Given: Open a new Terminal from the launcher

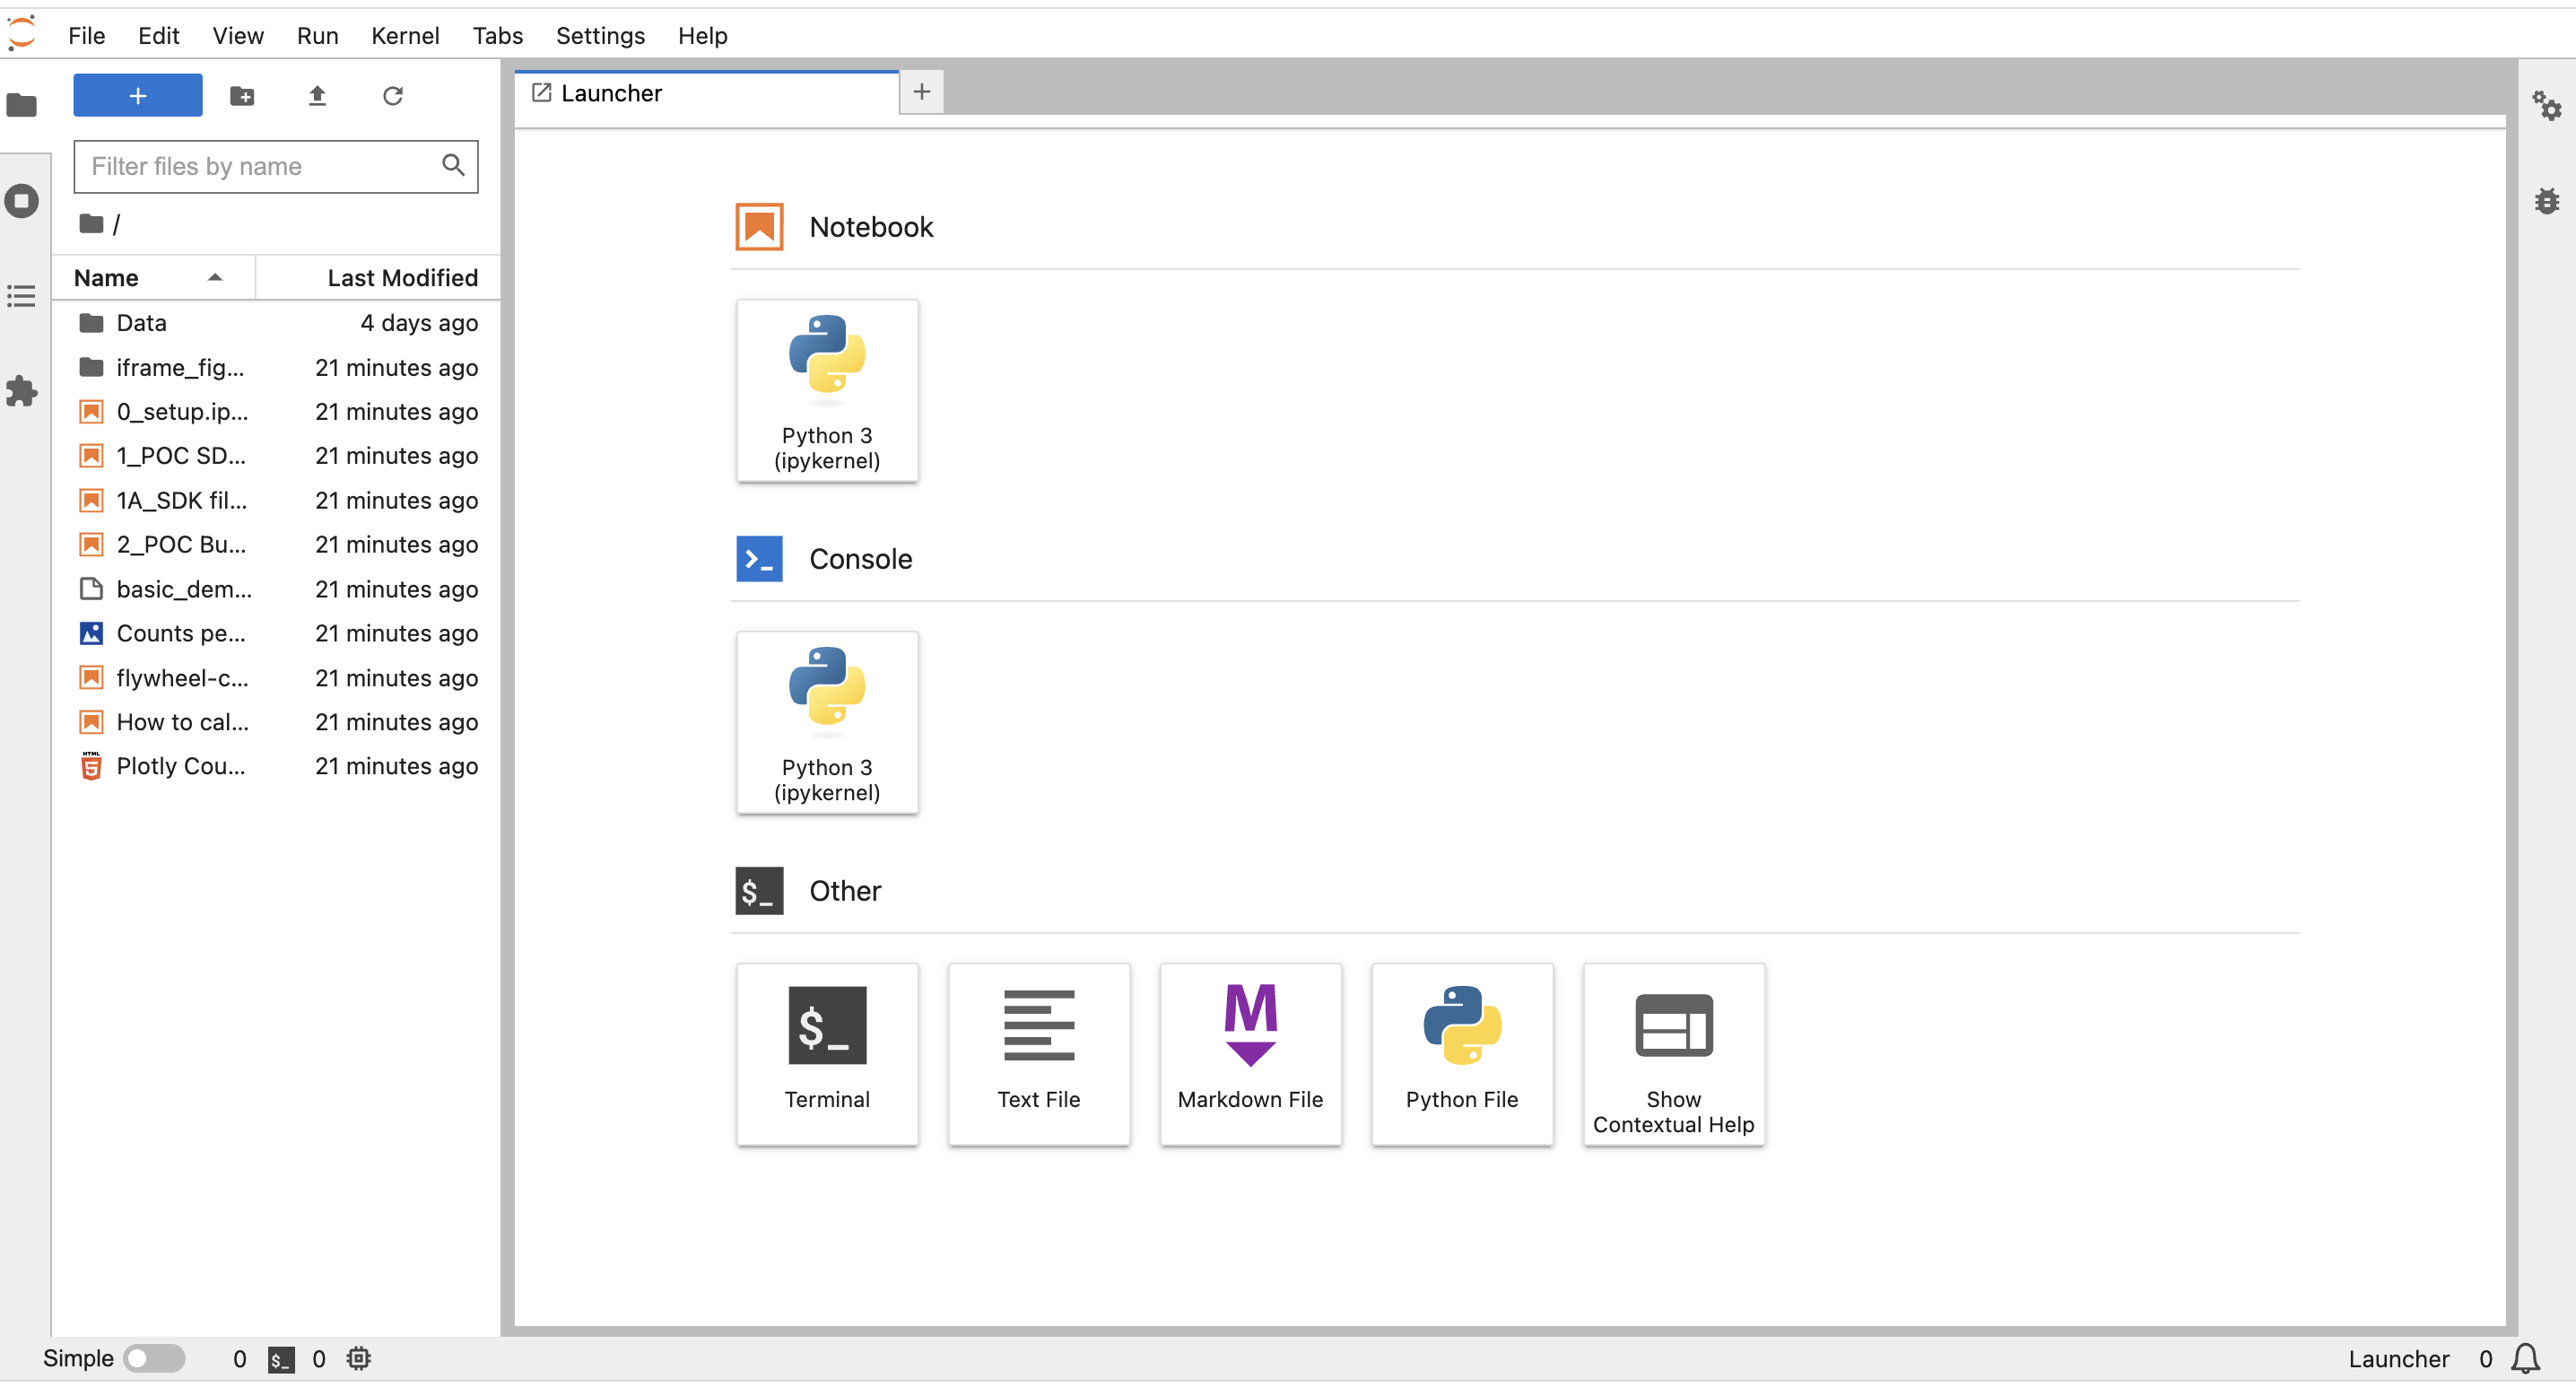Looking at the screenshot, I should point(827,1054).
